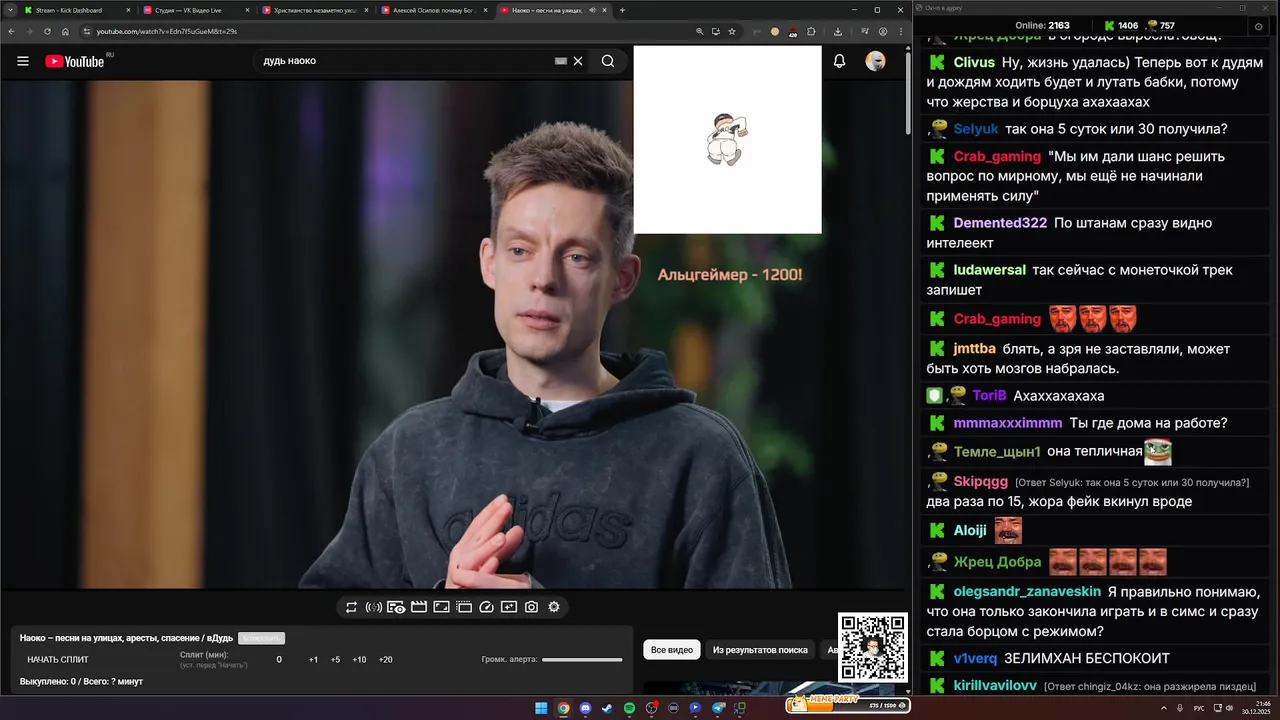Switch to the VK Видео Live studio tab

pos(195,10)
